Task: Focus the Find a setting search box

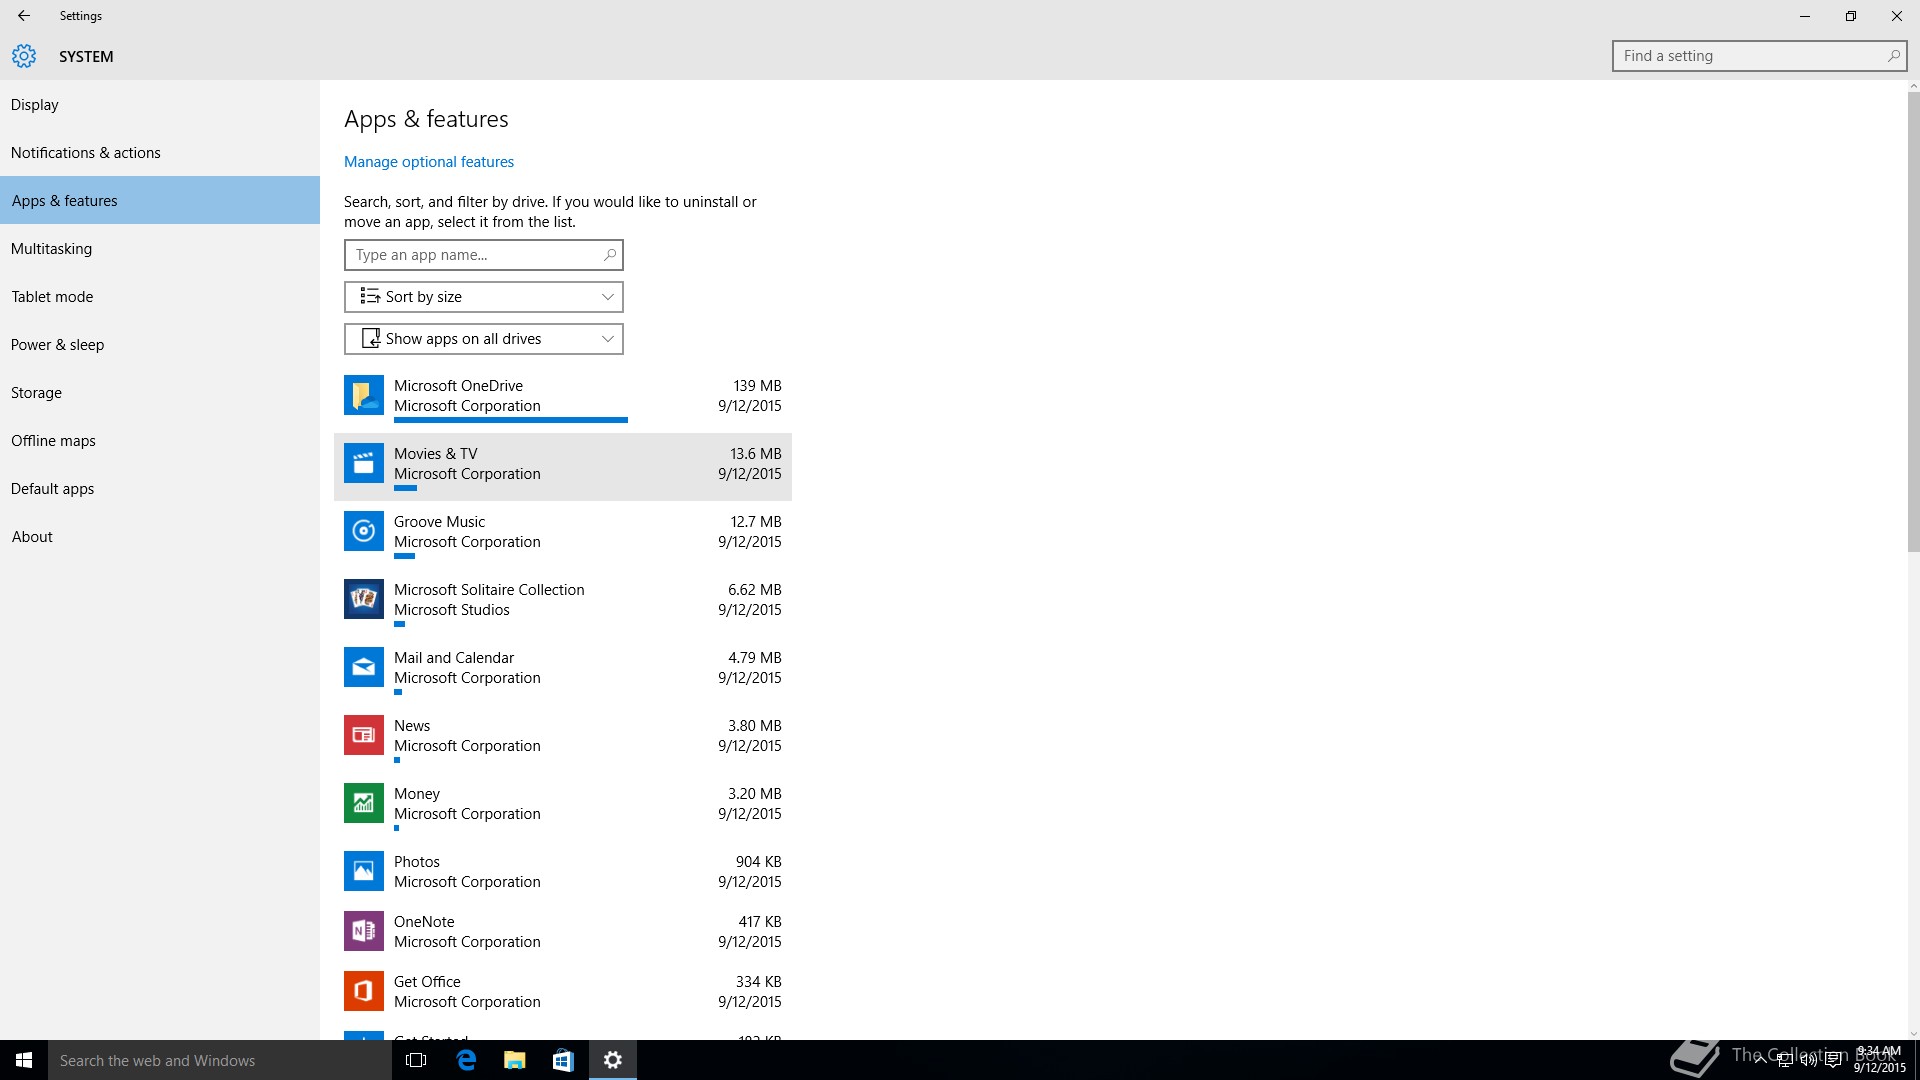Action: point(1759,56)
